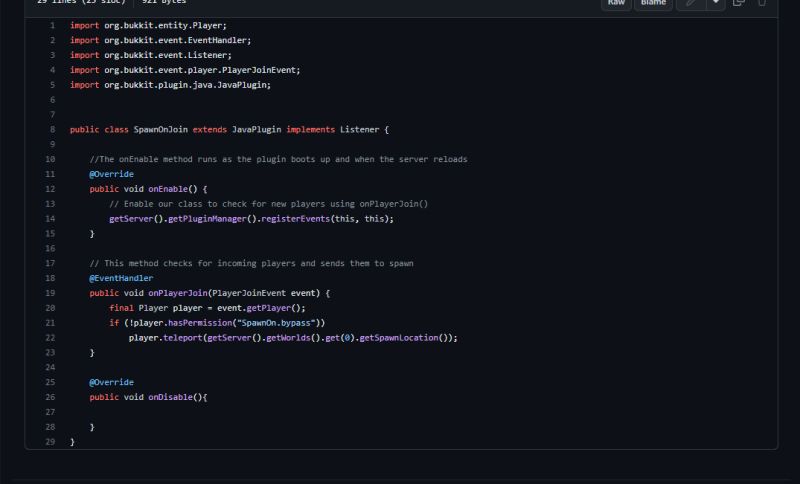Click the 'final' keyword on line 20
Viewport: 800px width, 484px height.
(121, 308)
